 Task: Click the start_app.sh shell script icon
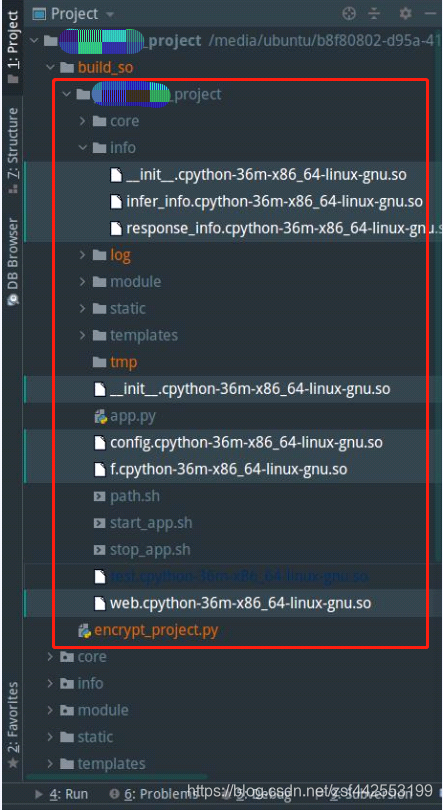99,523
